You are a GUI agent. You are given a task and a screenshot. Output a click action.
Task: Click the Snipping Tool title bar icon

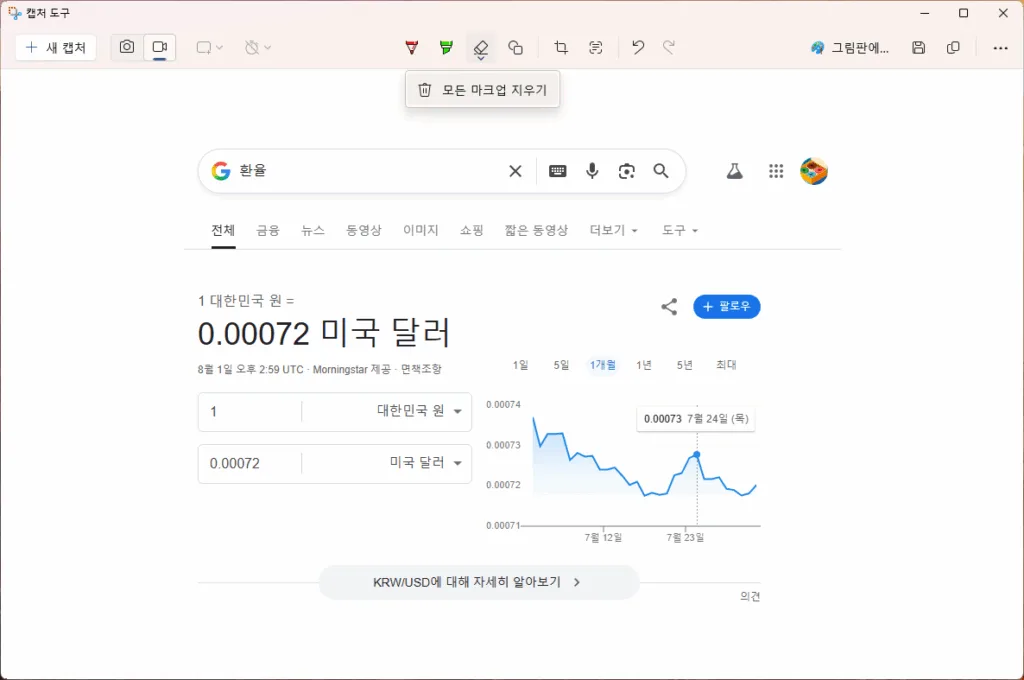click(x=14, y=13)
